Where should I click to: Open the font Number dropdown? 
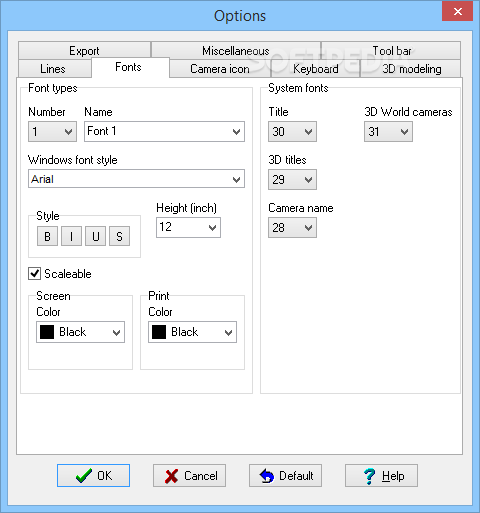[52, 132]
